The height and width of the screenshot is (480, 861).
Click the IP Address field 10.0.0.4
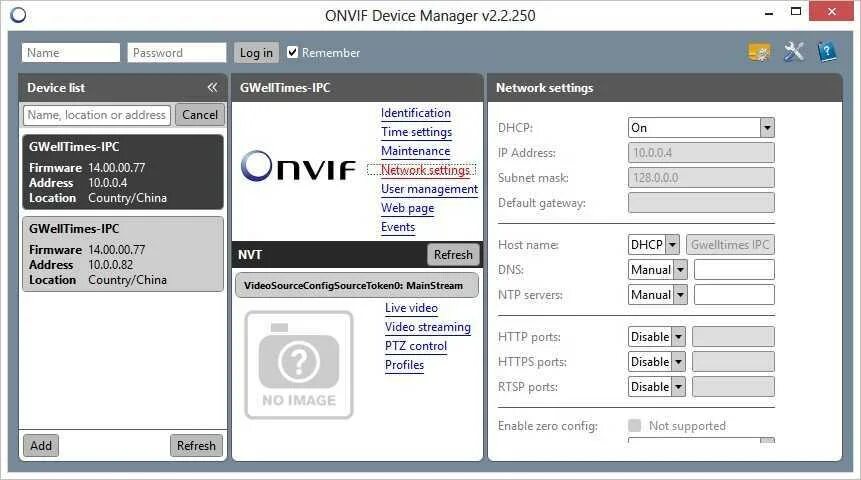(x=701, y=153)
